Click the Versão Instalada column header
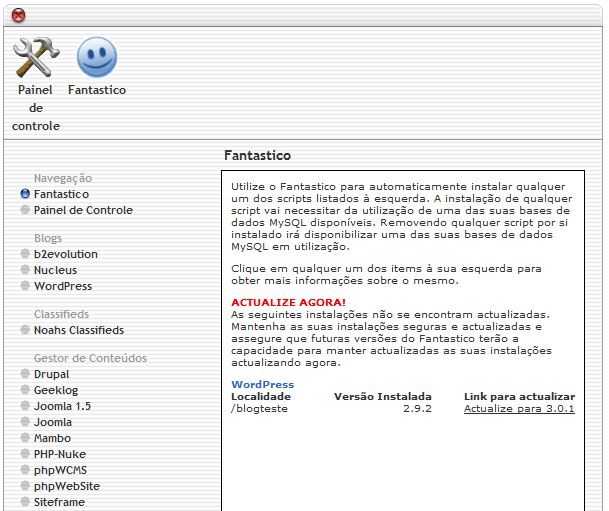609x511 pixels. click(383, 396)
